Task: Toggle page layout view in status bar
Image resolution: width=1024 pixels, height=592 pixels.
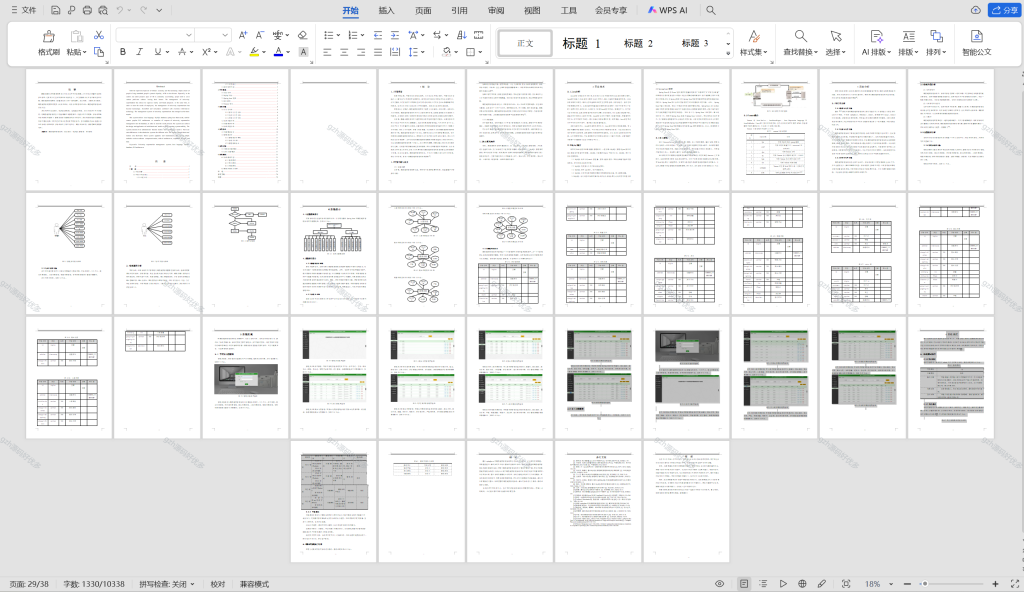Action: 744,584
